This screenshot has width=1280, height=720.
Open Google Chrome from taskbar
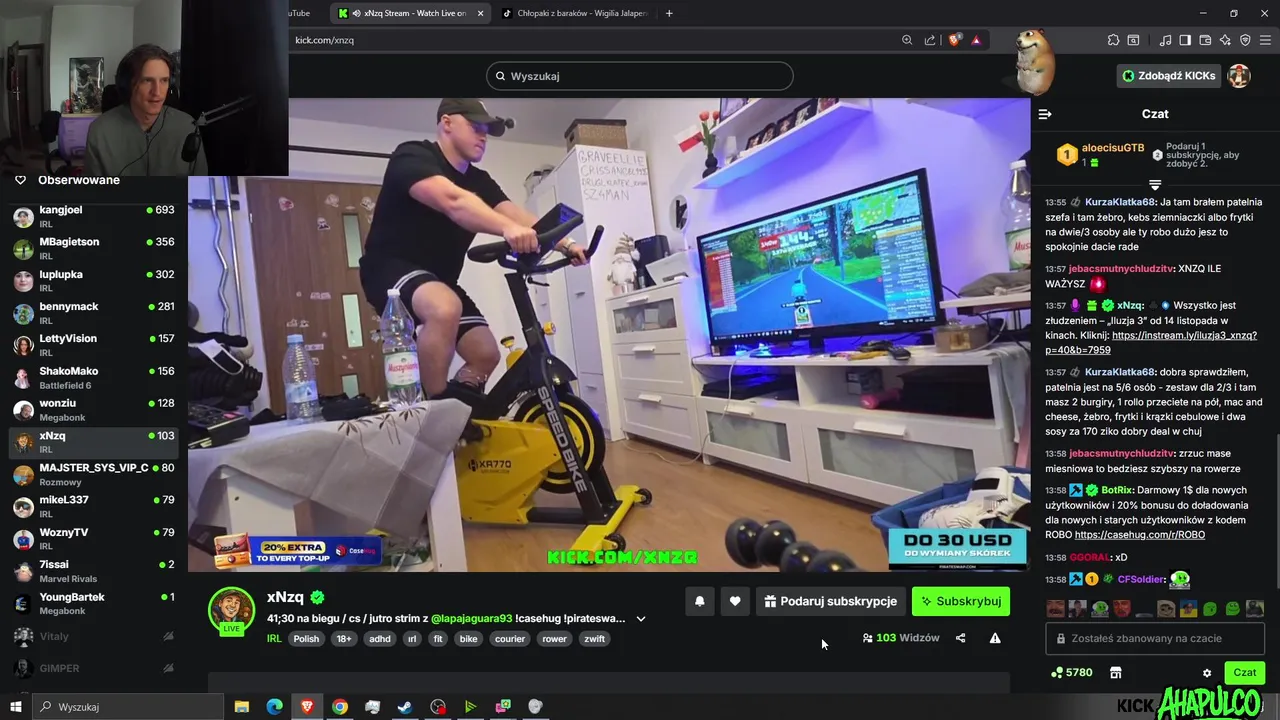(x=340, y=707)
